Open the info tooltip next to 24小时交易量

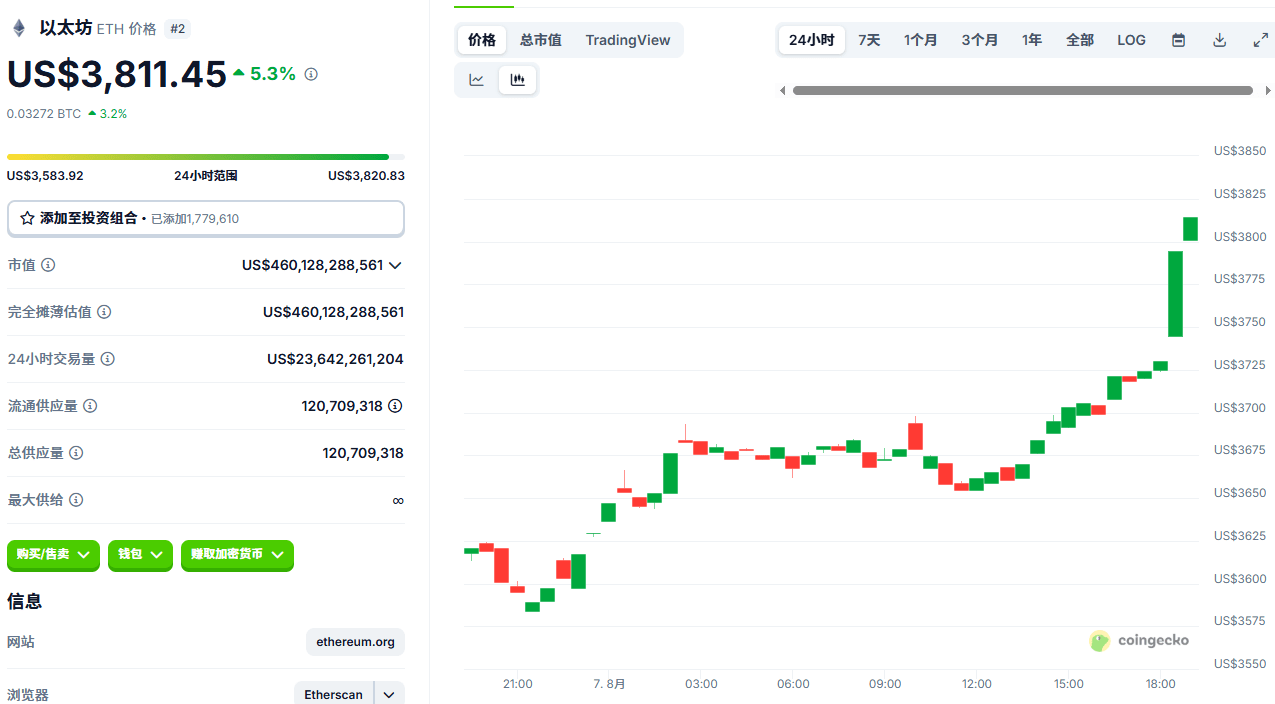[x=108, y=359]
